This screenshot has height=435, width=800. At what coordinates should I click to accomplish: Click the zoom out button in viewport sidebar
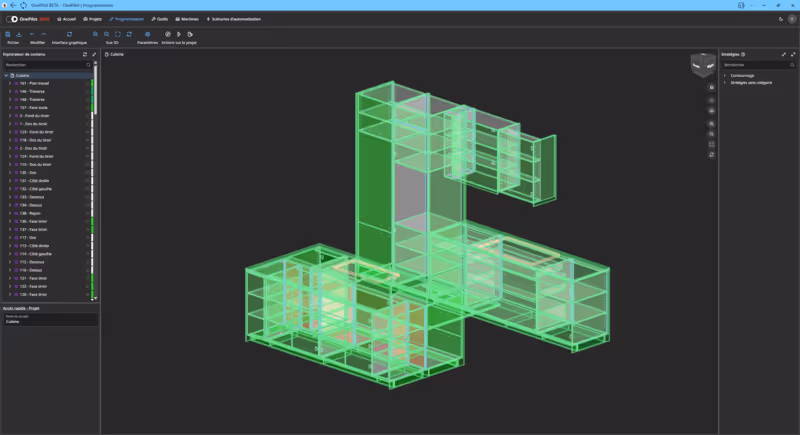(712, 134)
